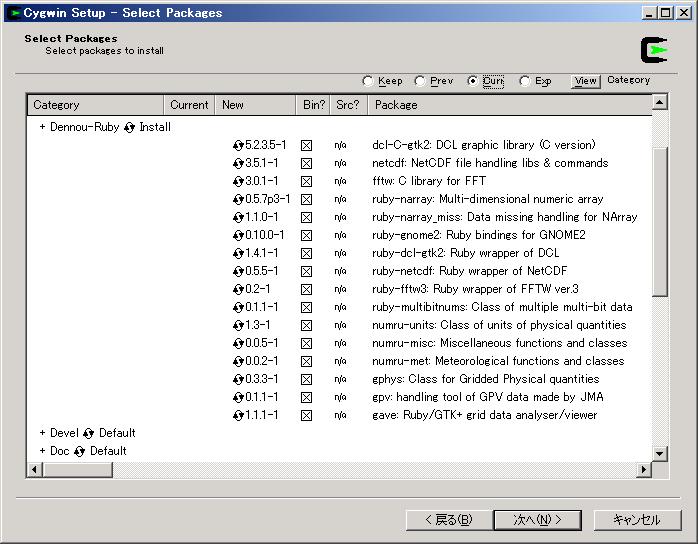Viewport: 698px width, 544px height.
Task: Cycle install mode icon for Devel category
Action: 88,433
